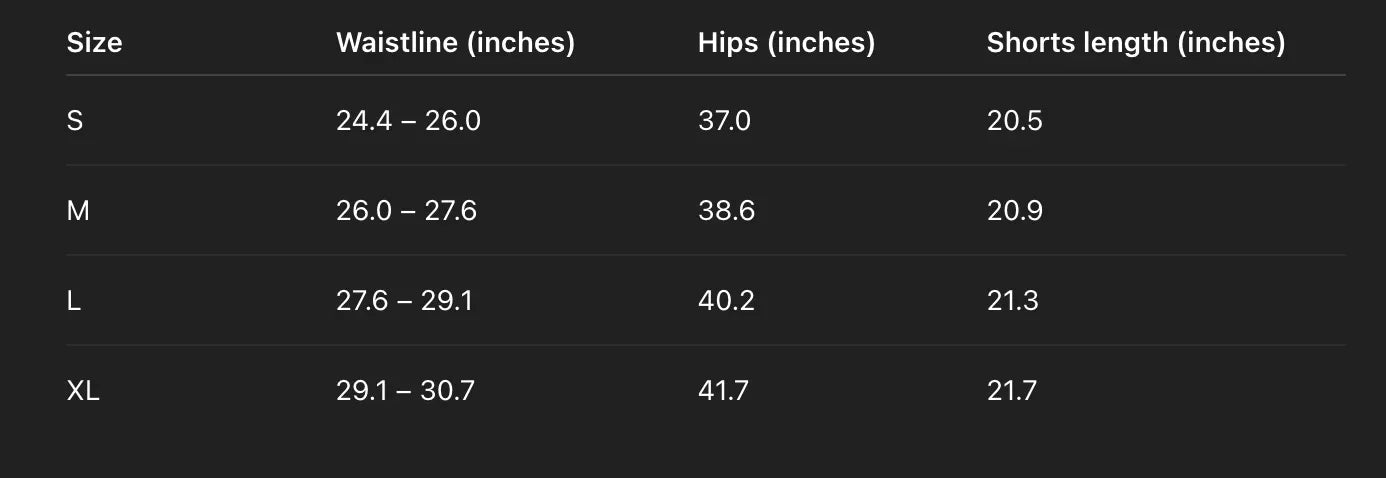This screenshot has width=1386, height=478.
Task: Click the Hips (inches) column header
Action: [786, 42]
